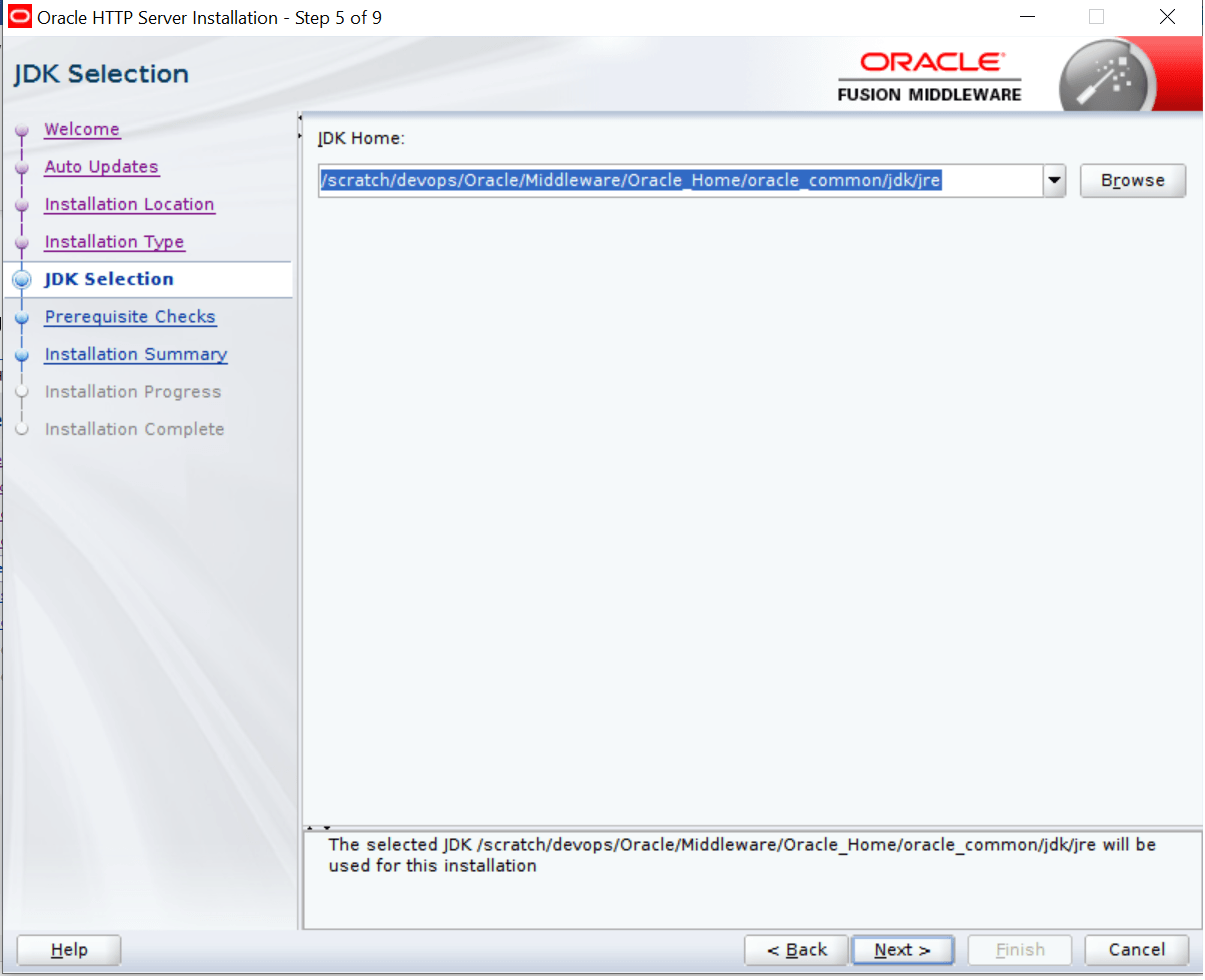Open the JDK Home dropdown list
1205x980 pixels.
pyautogui.click(x=1054, y=180)
